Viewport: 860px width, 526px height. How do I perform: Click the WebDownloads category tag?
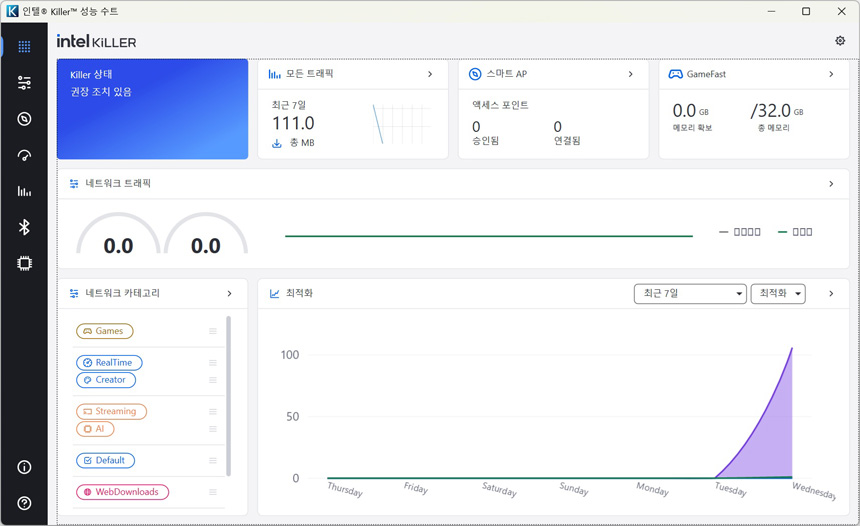pos(123,492)
